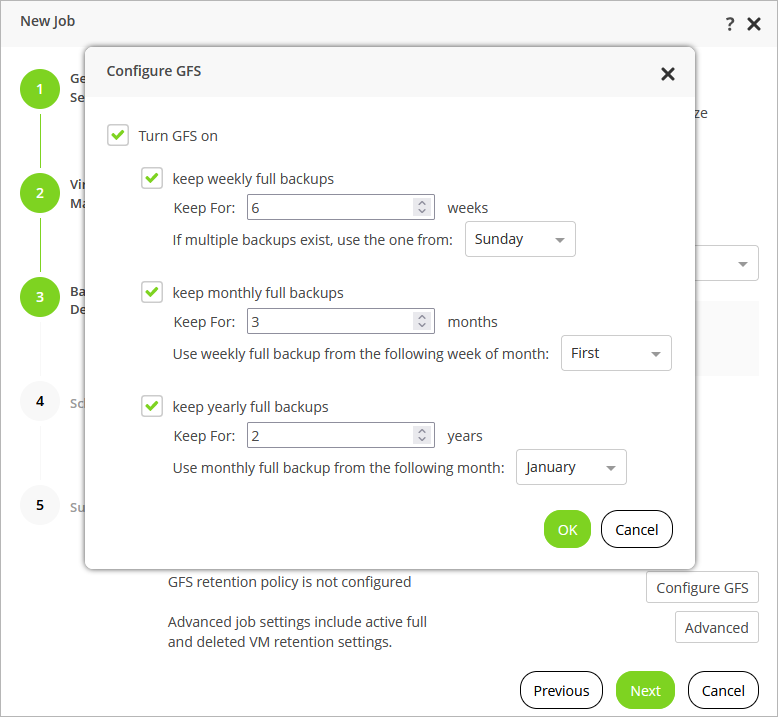Image resolution: width=778 pixels, height=717 pixels.
Task: Click step 5 wizard circle
Action: point(40,505)
